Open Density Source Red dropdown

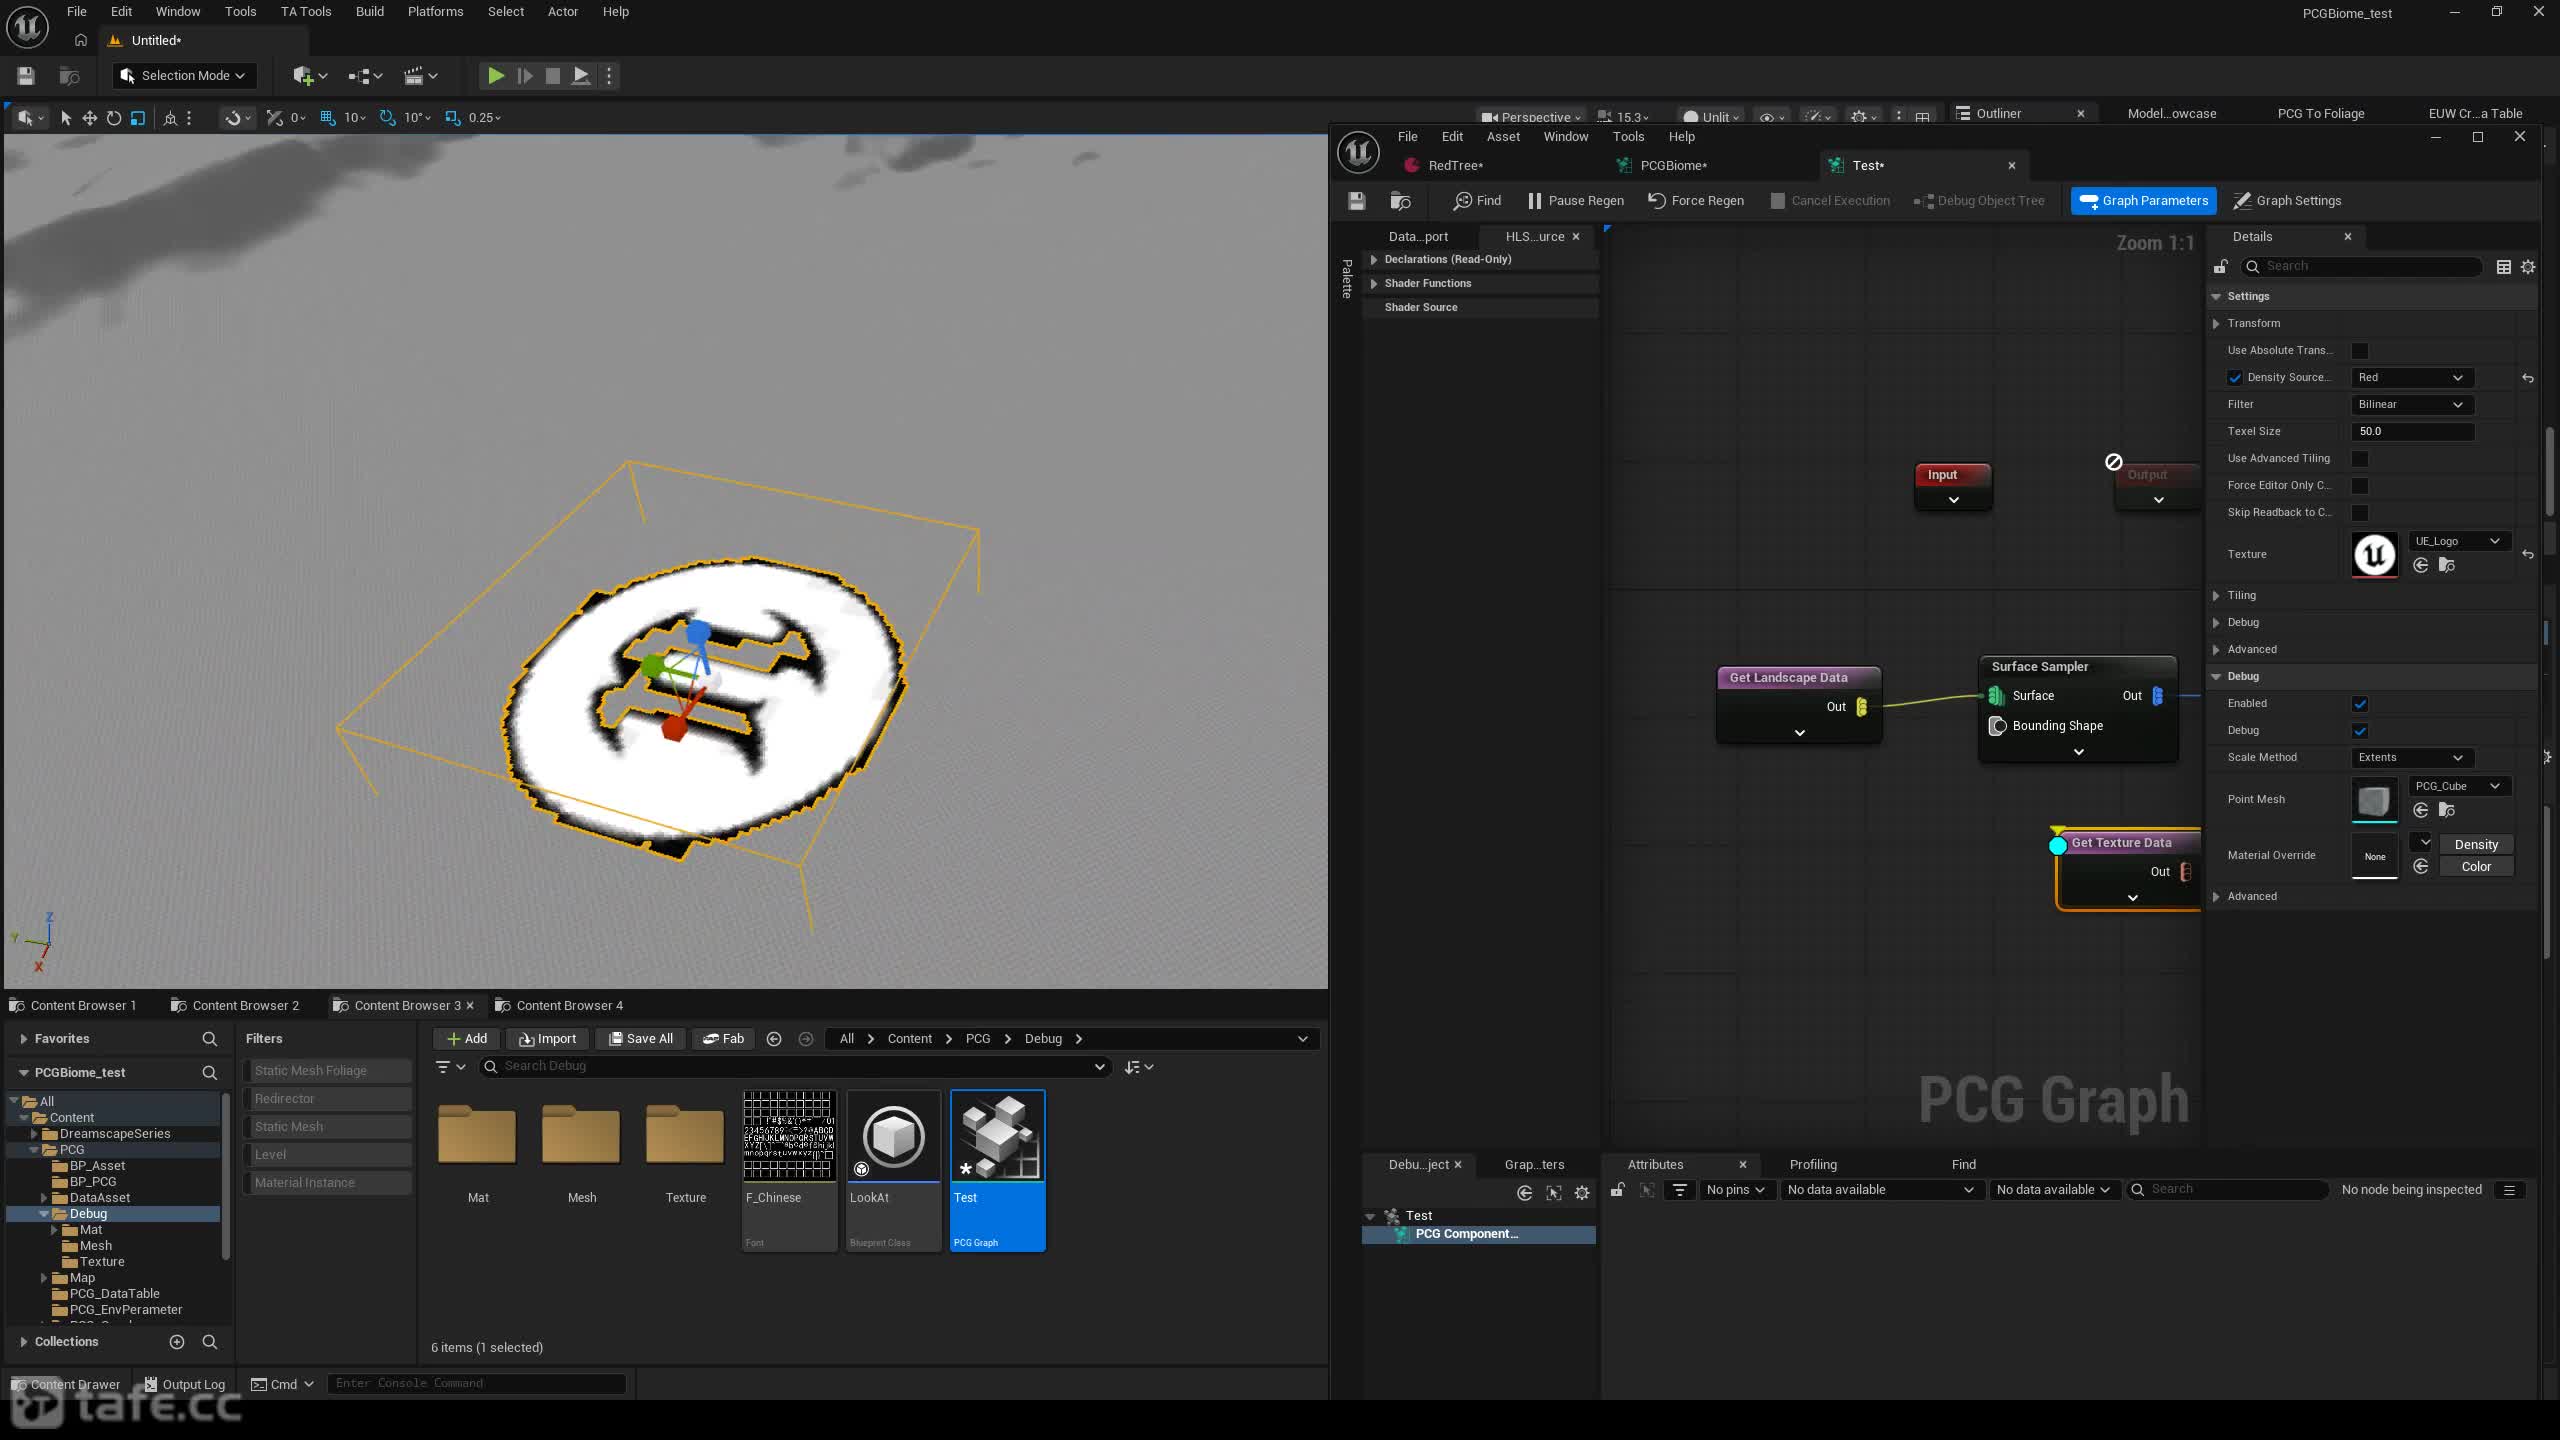point(2410,378)
